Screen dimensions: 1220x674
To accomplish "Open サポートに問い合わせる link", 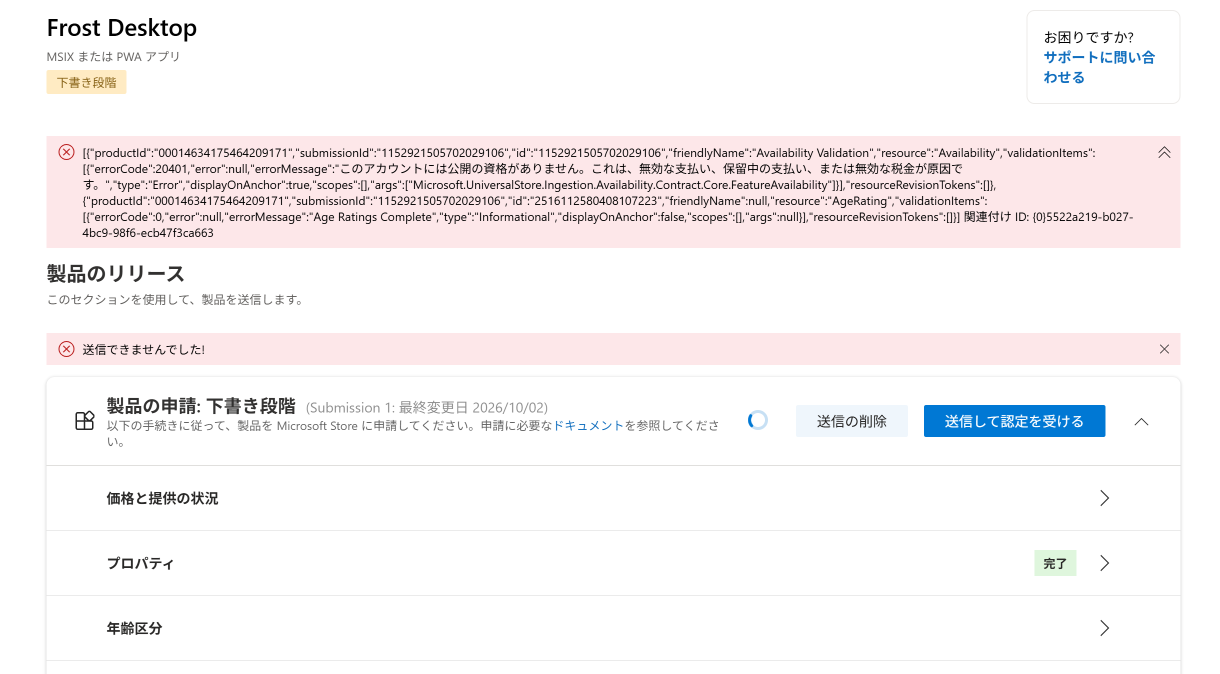I will 1099,67.
